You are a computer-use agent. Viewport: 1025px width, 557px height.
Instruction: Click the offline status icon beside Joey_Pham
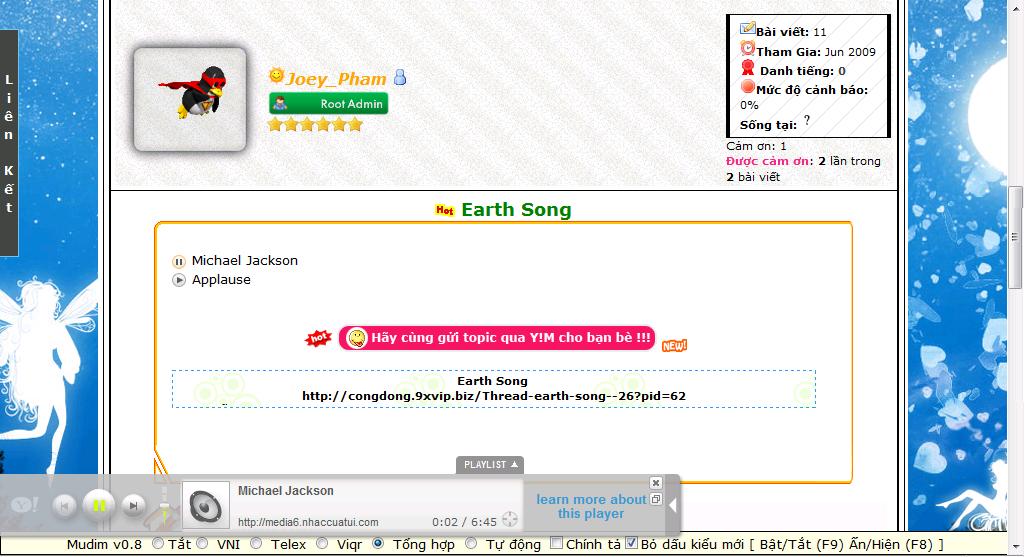[x=400, y=78]
